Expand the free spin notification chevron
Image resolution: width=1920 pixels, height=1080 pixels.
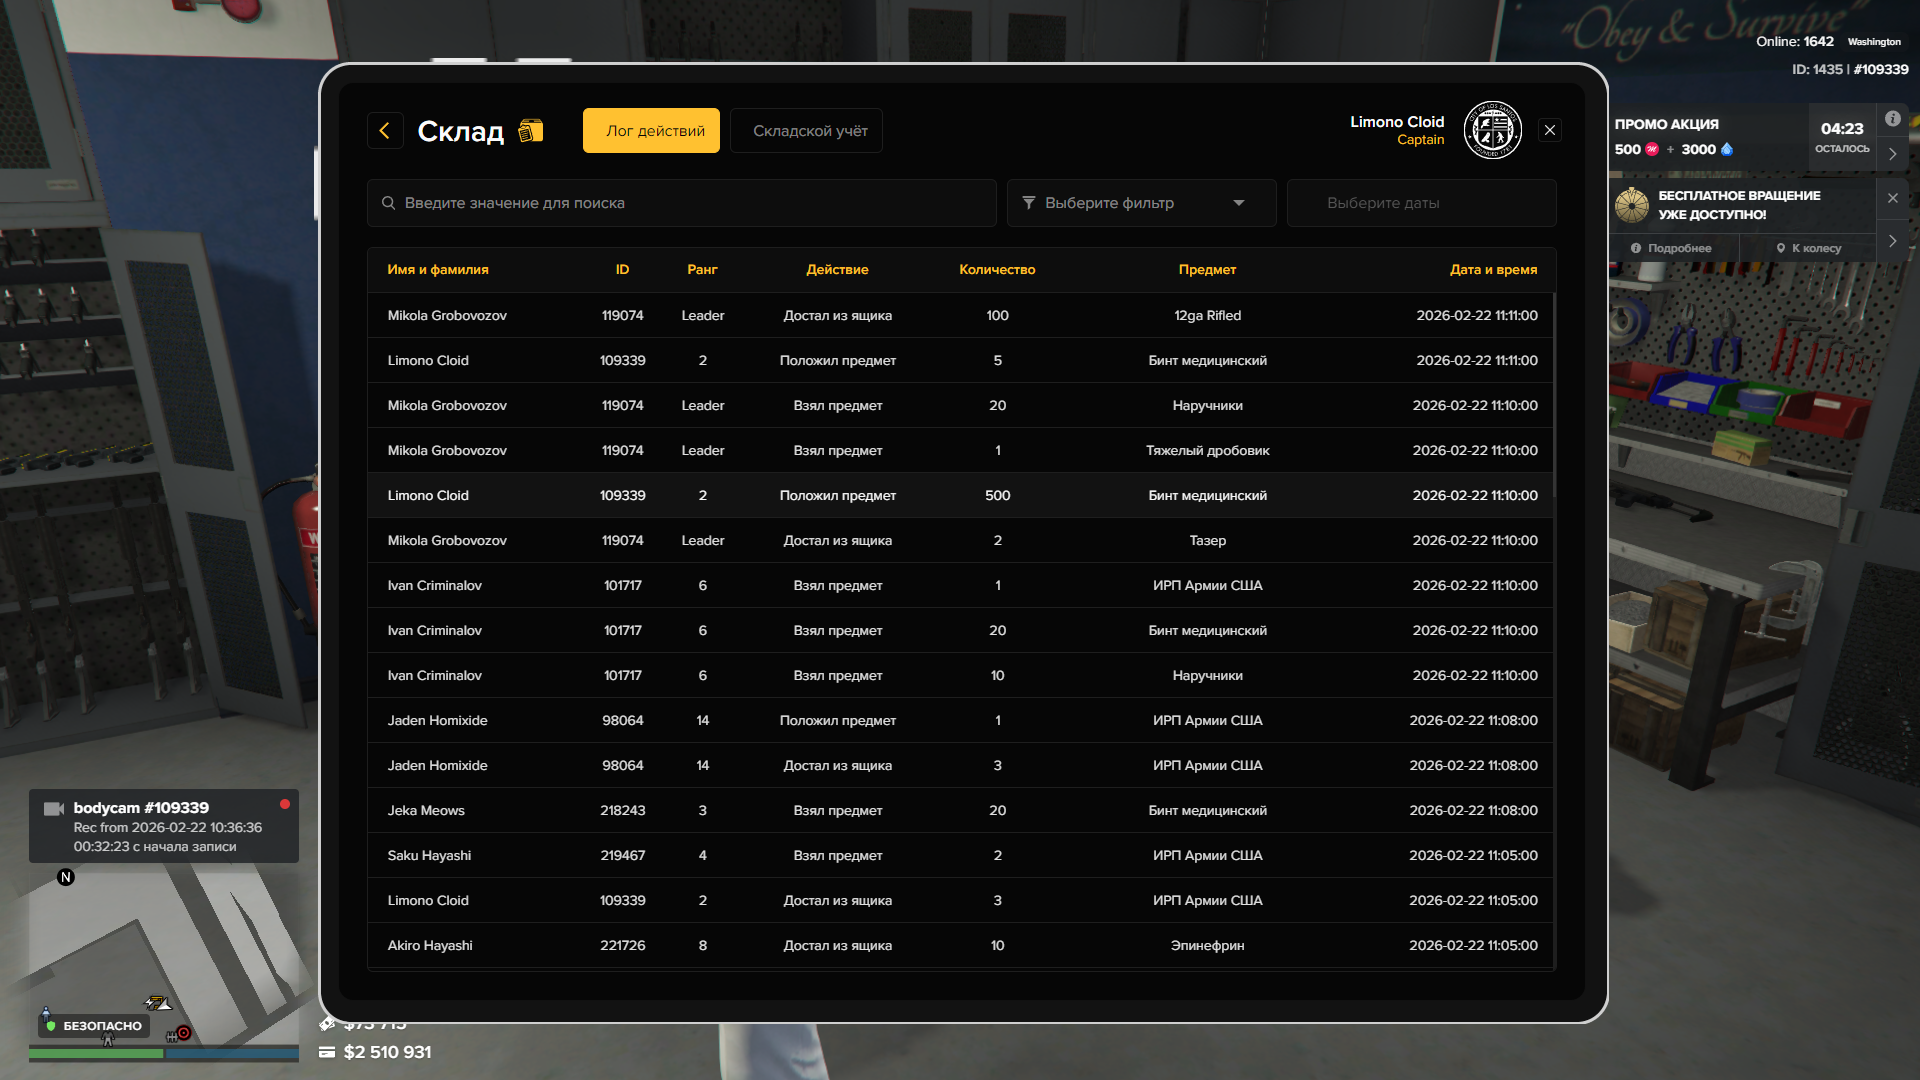pos(1892,241)
